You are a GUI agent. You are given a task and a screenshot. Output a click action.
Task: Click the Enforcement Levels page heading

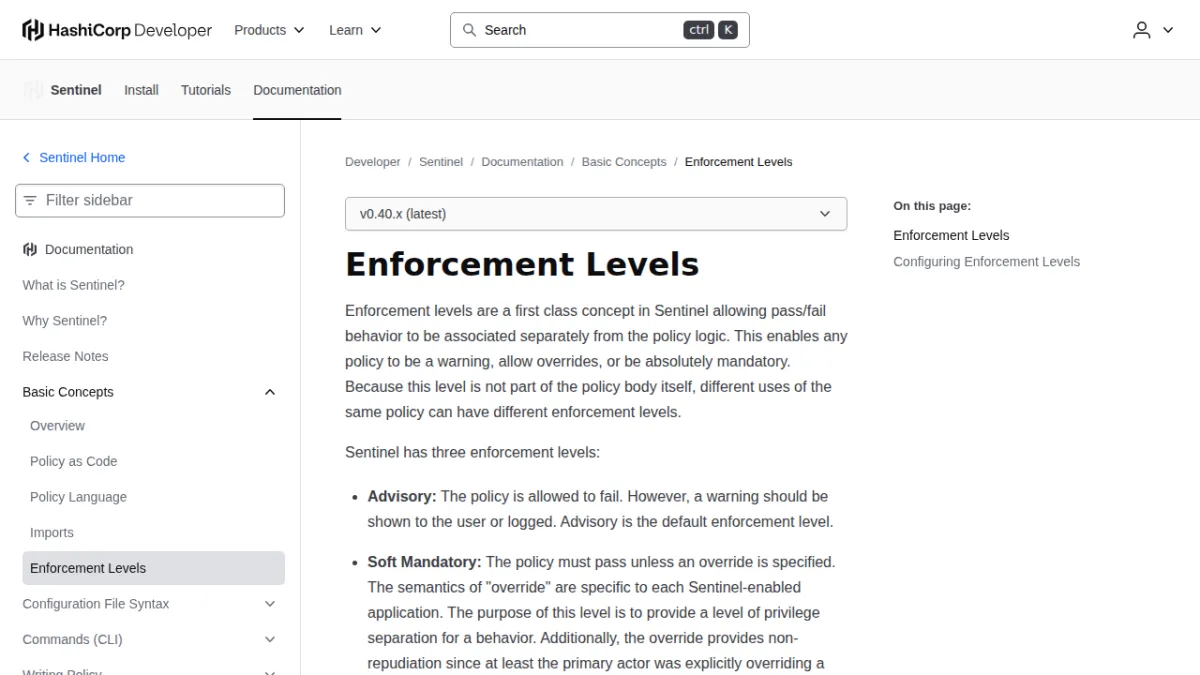(522, 265)
